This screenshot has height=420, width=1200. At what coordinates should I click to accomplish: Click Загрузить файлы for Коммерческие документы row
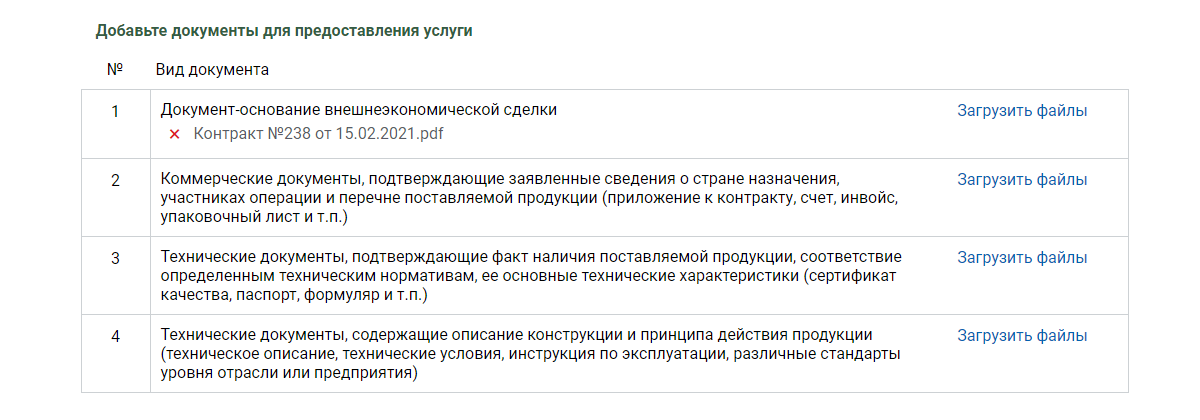pos(1022,180)
